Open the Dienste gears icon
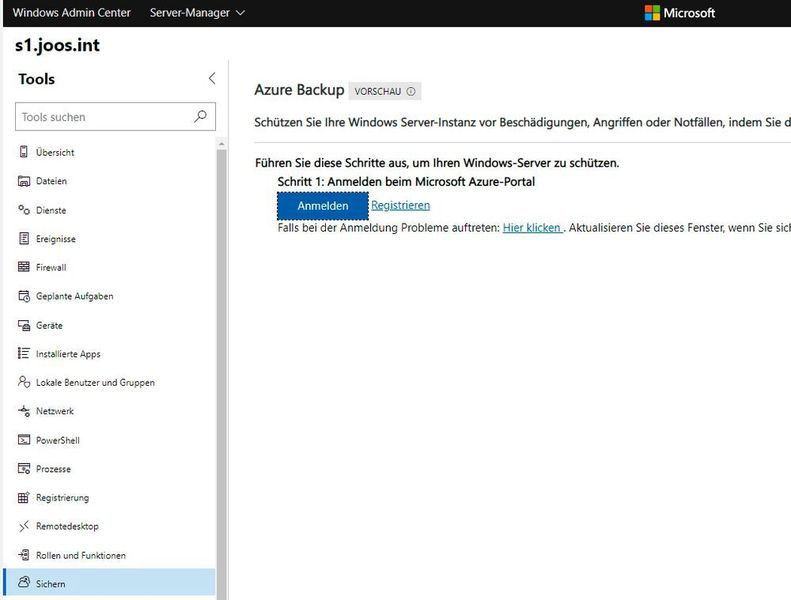The image size is (791, 600). pyautogui.click(x=24, y=209)
